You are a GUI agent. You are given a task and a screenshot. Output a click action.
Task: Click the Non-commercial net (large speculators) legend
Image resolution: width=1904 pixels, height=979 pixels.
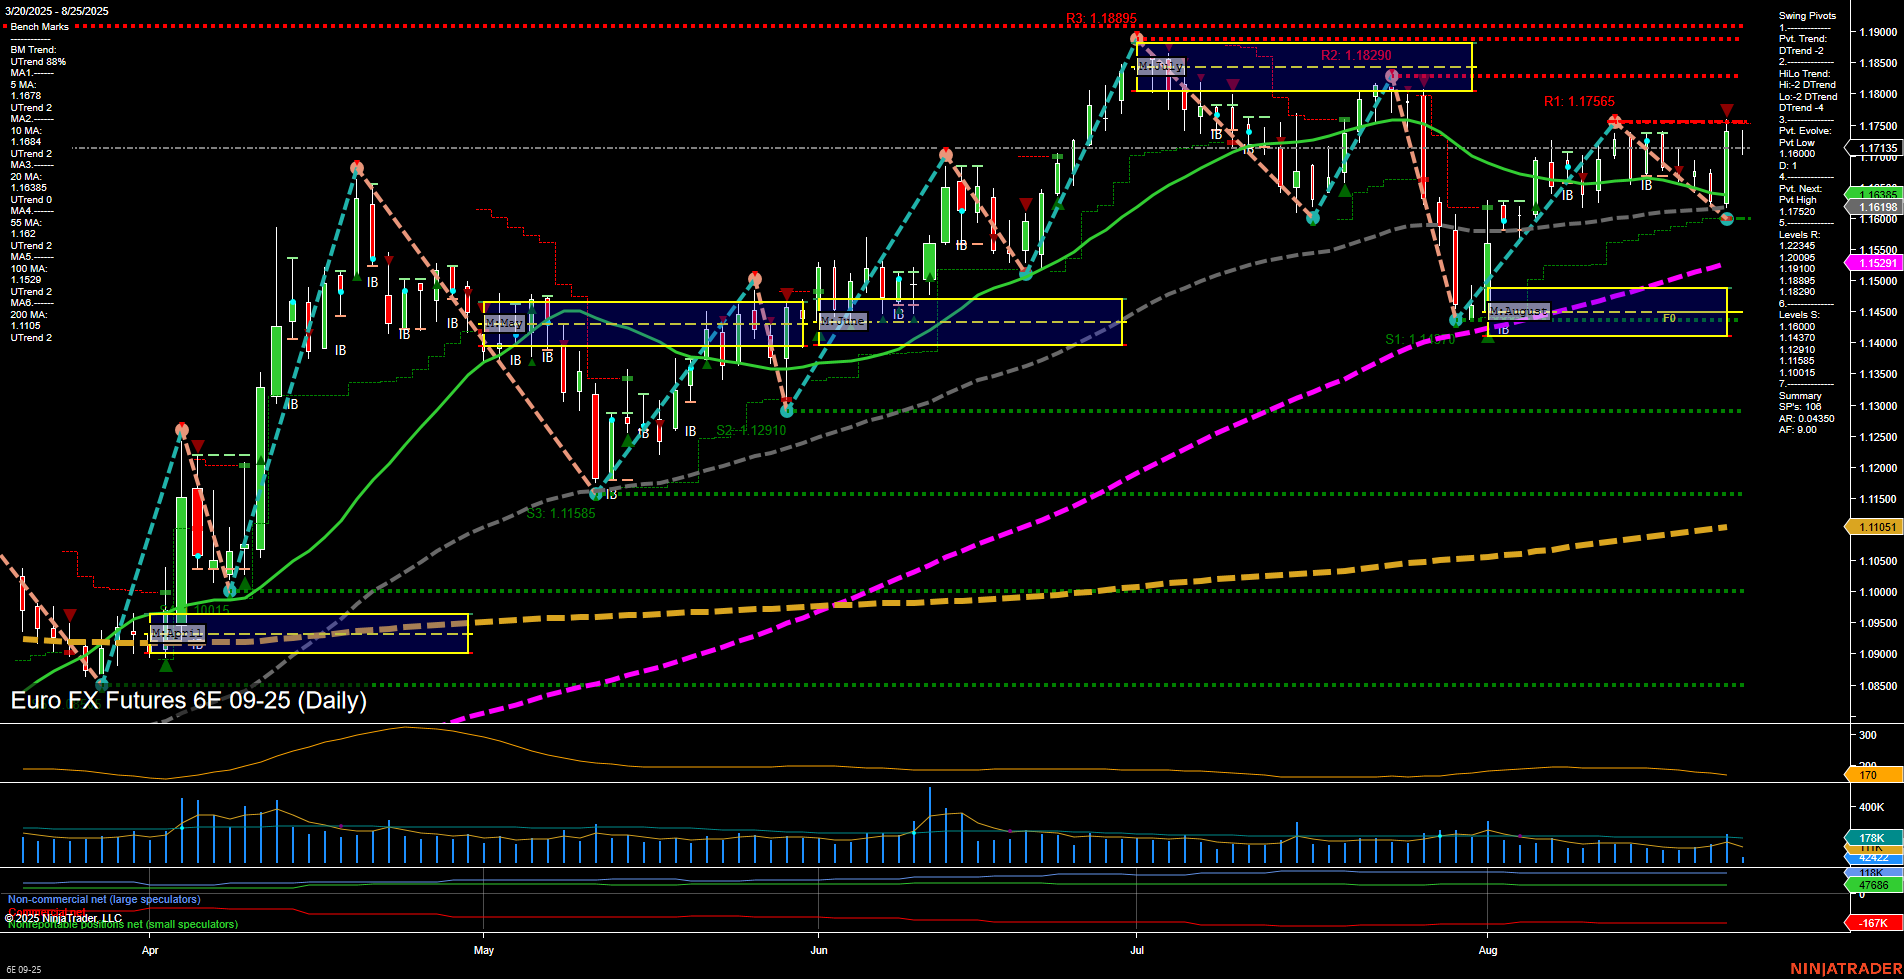click(x=104, y=900)
